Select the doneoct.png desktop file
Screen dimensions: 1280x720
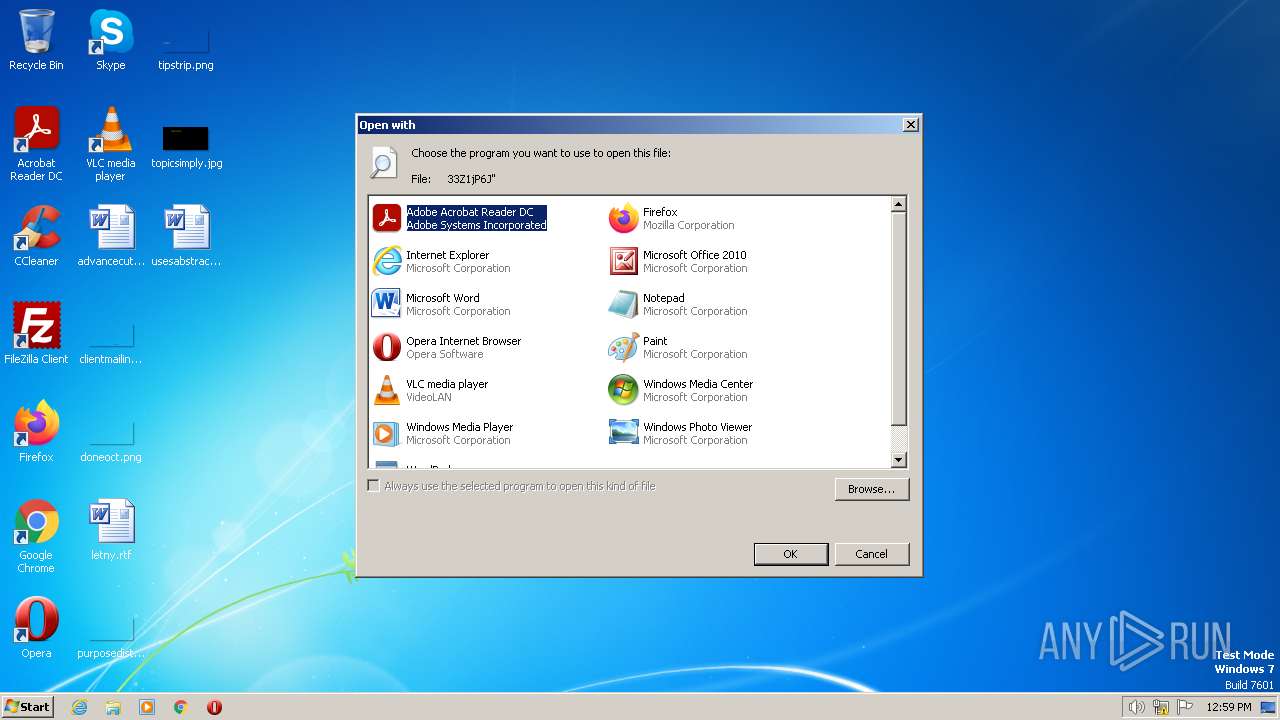click(111, 440)
